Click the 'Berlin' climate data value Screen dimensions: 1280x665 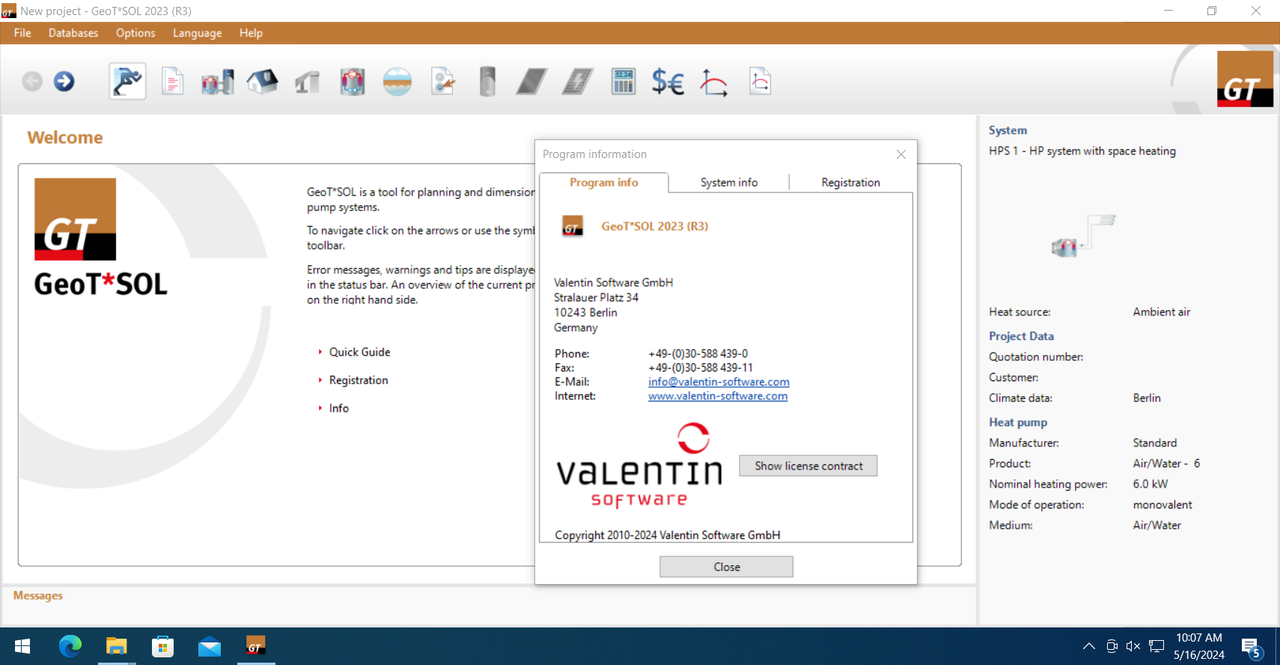1147,398
